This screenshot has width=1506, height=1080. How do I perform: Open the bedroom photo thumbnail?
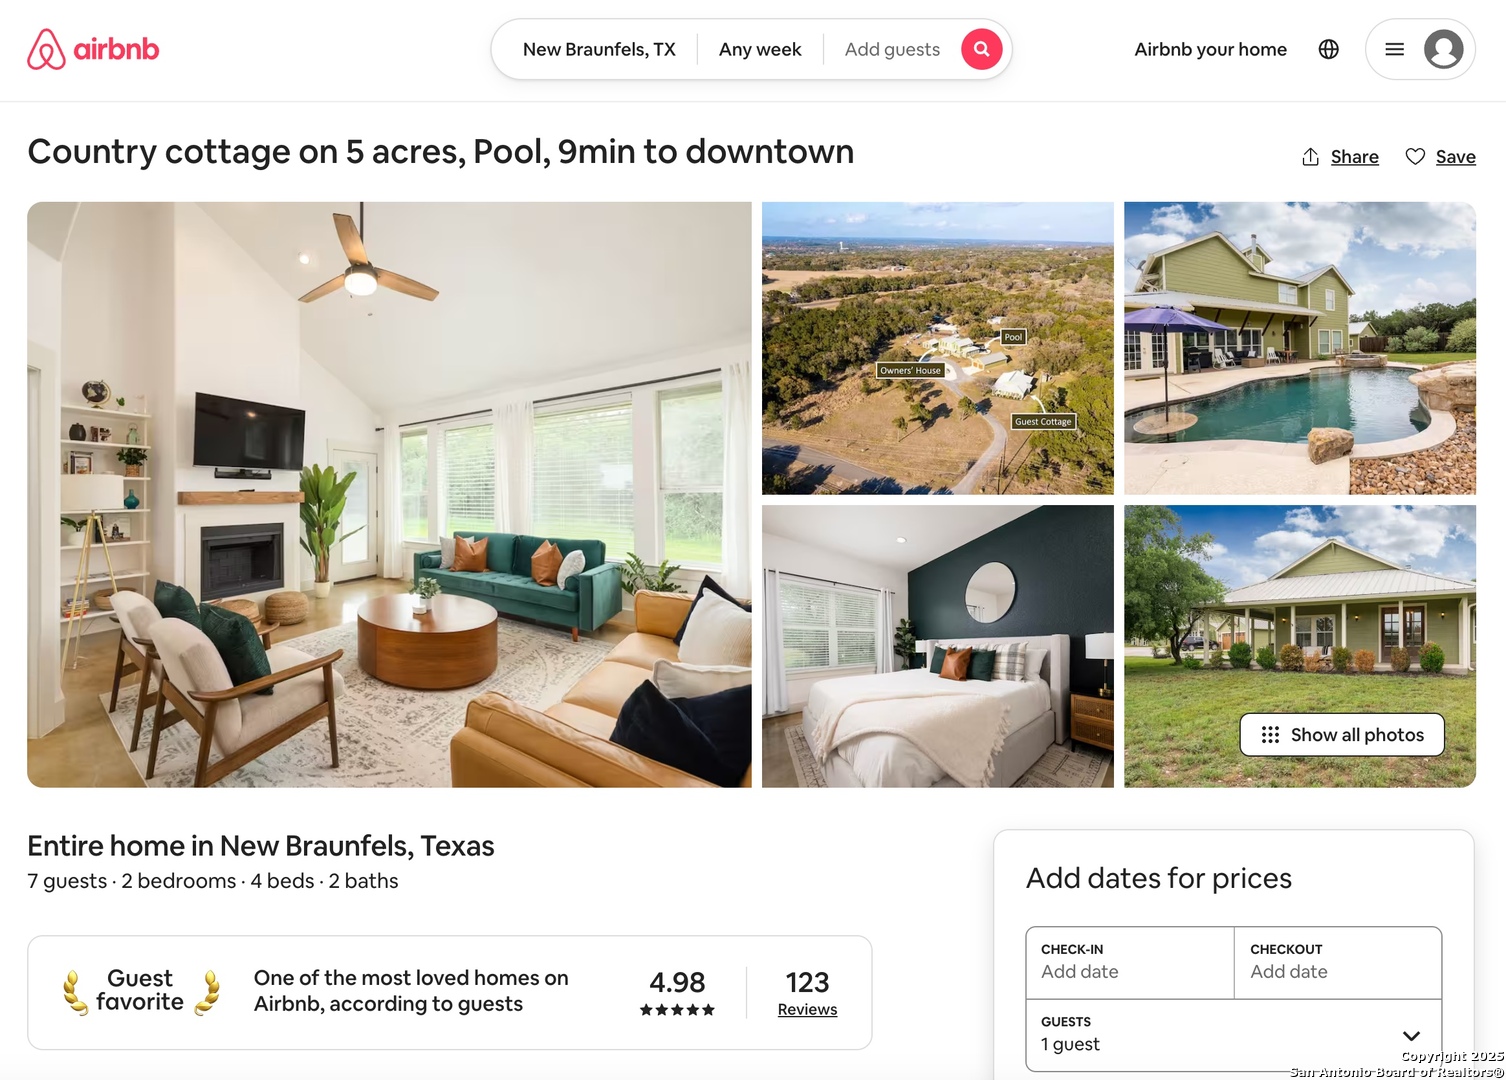pyautogui.click(x=938, y=646)
